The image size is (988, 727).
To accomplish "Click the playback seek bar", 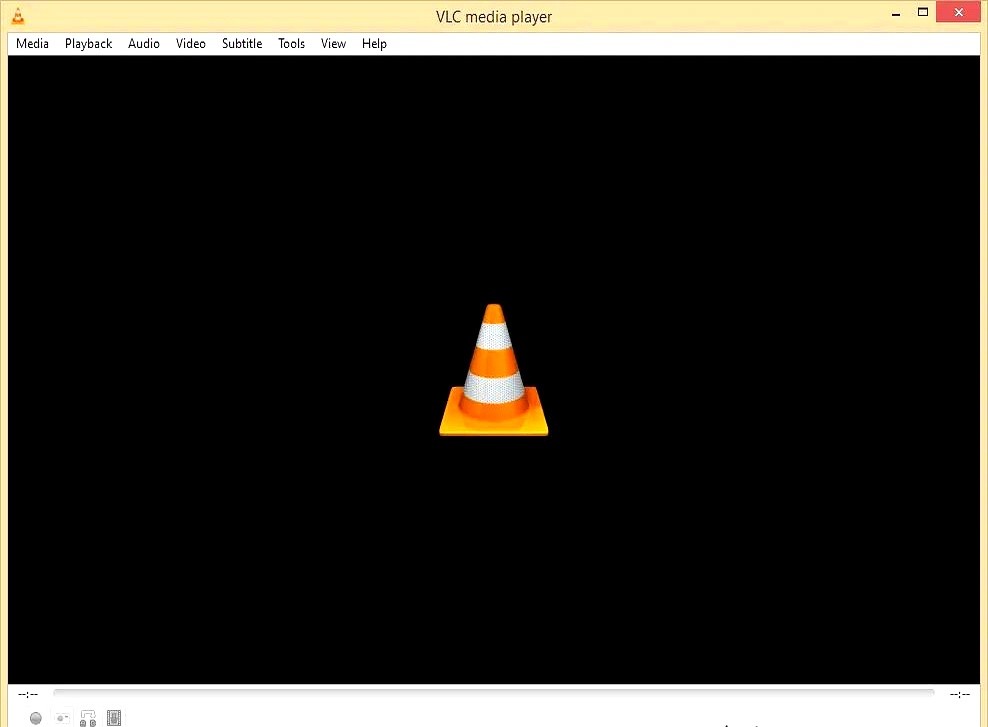I will [x=493, y=692].
